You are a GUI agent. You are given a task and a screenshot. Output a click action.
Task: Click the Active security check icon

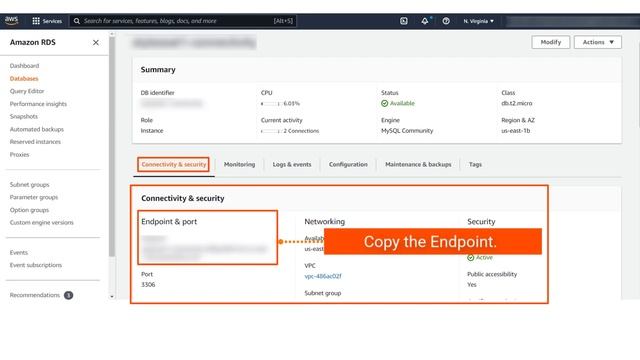coord(471,258)
